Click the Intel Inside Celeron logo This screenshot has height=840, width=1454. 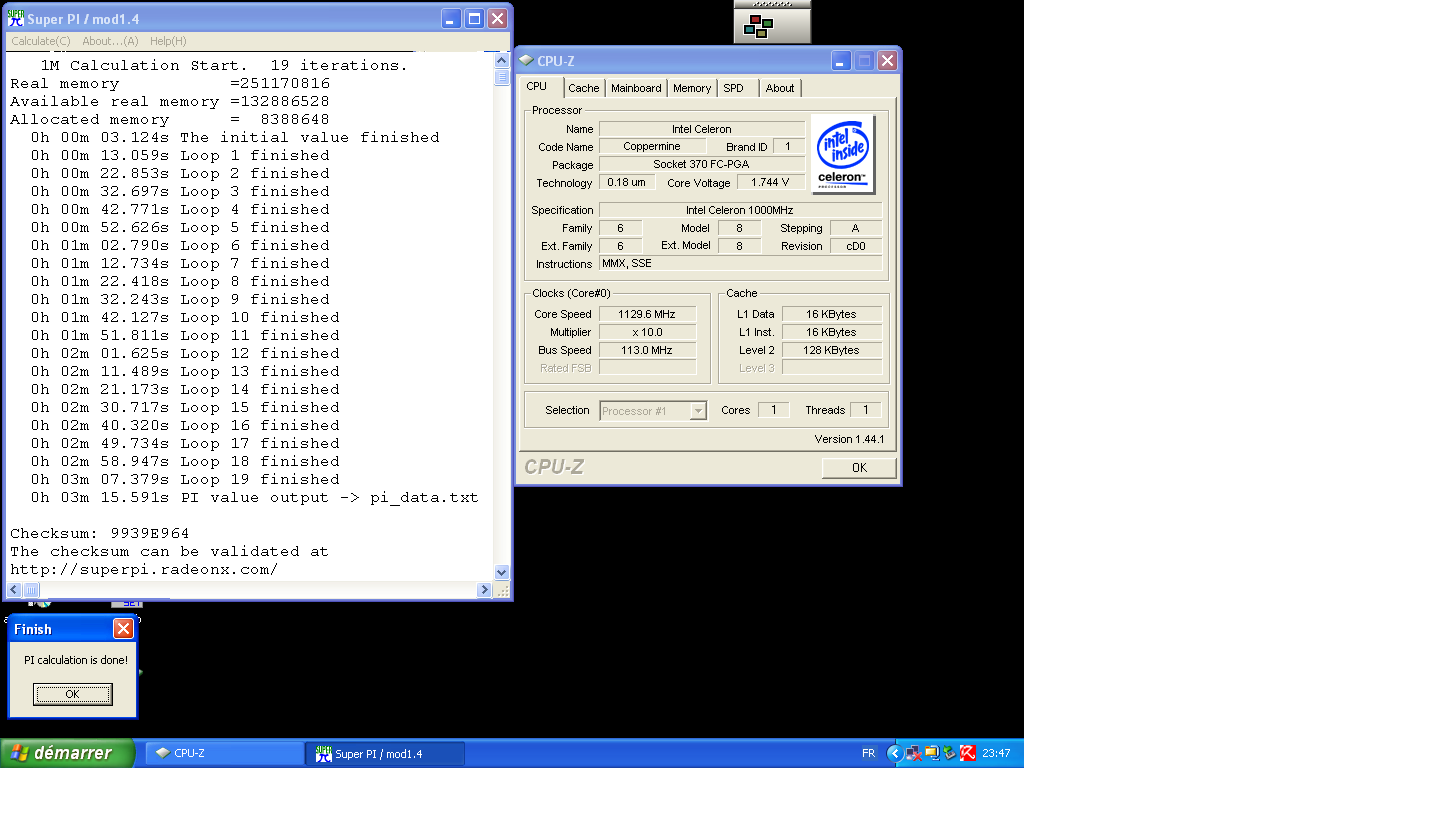click(843, 154)
